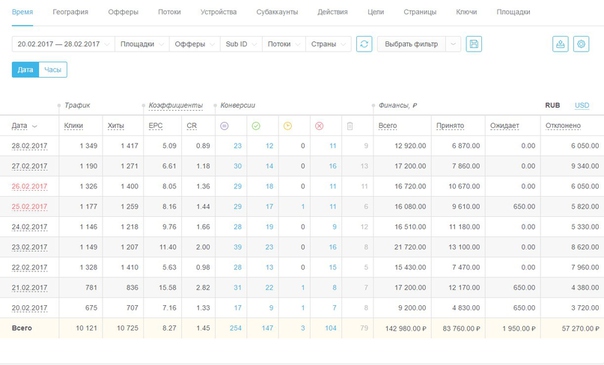Click the save filter icon

click(x=474, y=44)
